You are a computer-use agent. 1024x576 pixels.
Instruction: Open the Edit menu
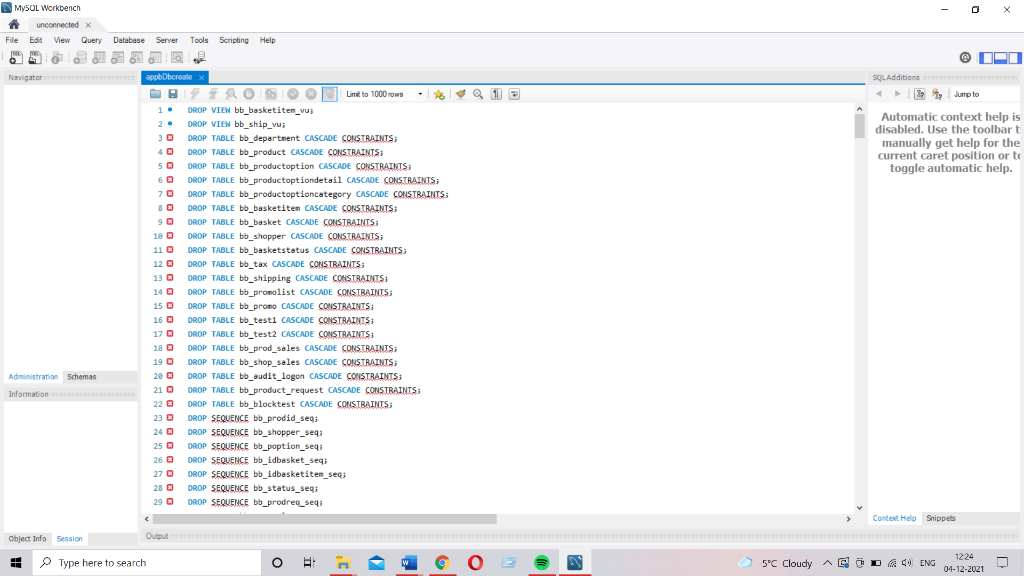pyautogui.click(x=35, y=40)
